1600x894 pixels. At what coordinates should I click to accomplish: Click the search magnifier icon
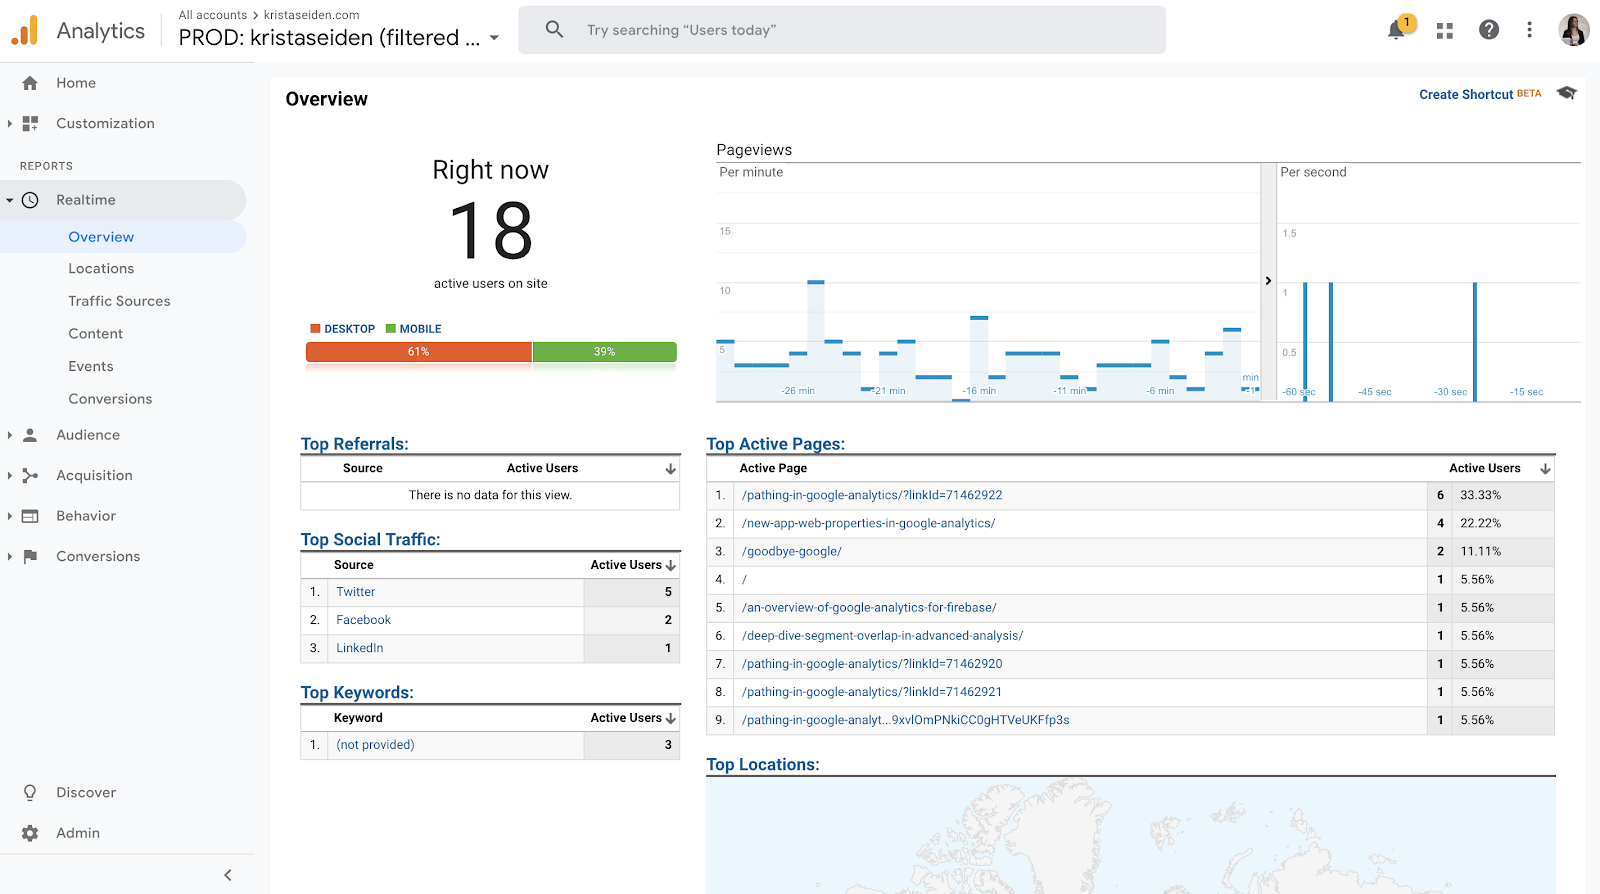pyautogui.click(x=554, y=30)
